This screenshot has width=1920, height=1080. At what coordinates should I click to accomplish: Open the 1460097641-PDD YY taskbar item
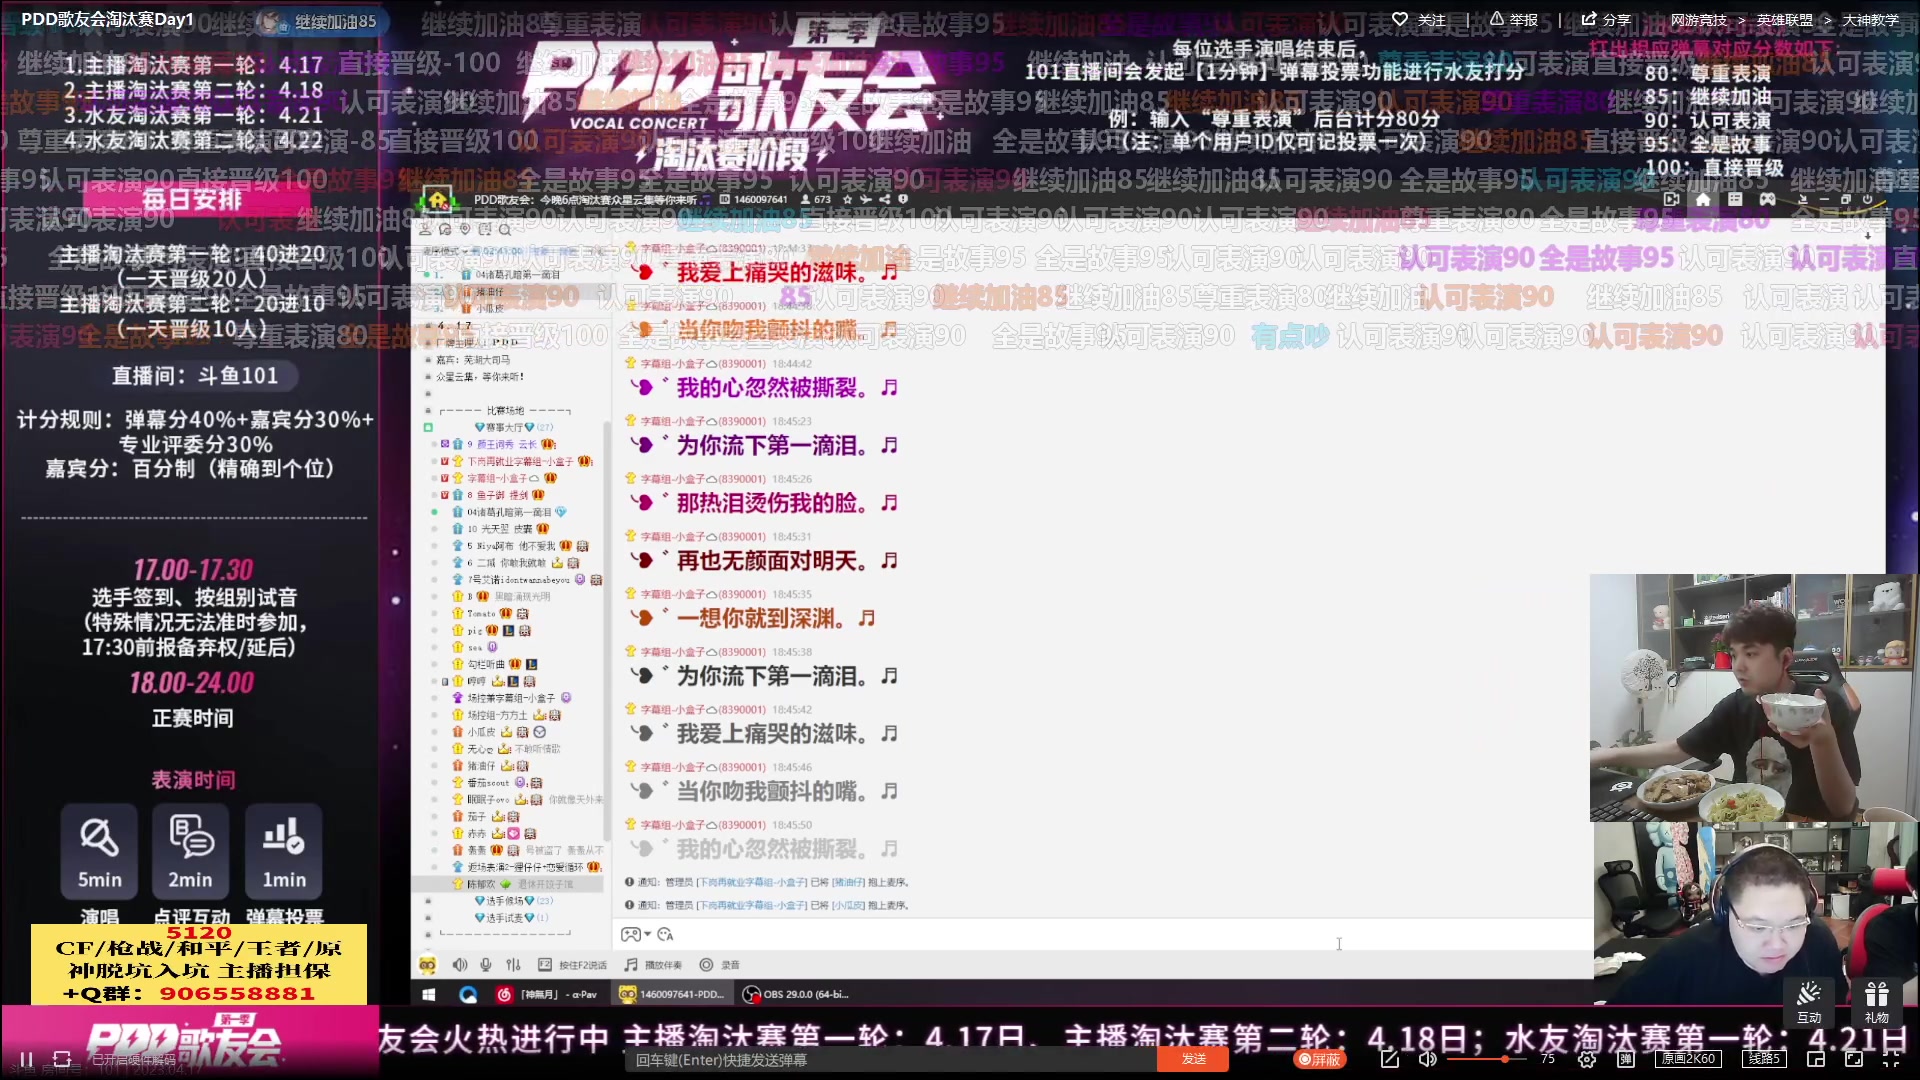pyautogui.click(x=673, y=994)
